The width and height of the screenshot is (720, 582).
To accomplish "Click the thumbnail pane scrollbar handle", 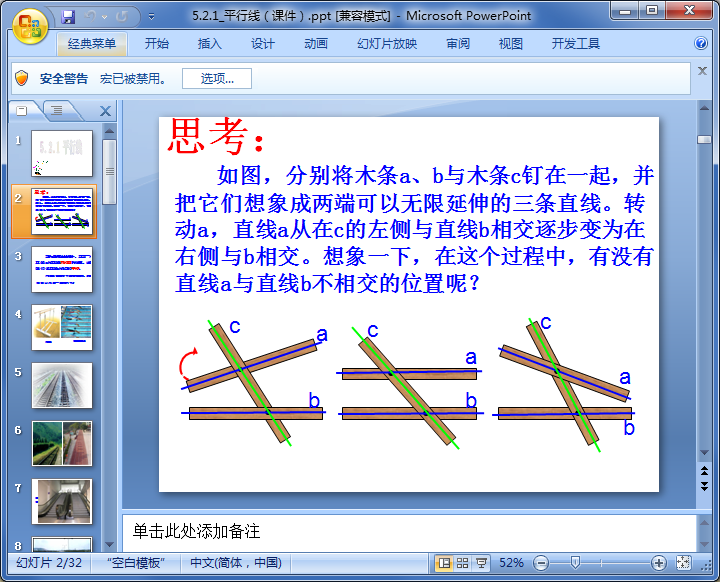I will coord(109,172).
